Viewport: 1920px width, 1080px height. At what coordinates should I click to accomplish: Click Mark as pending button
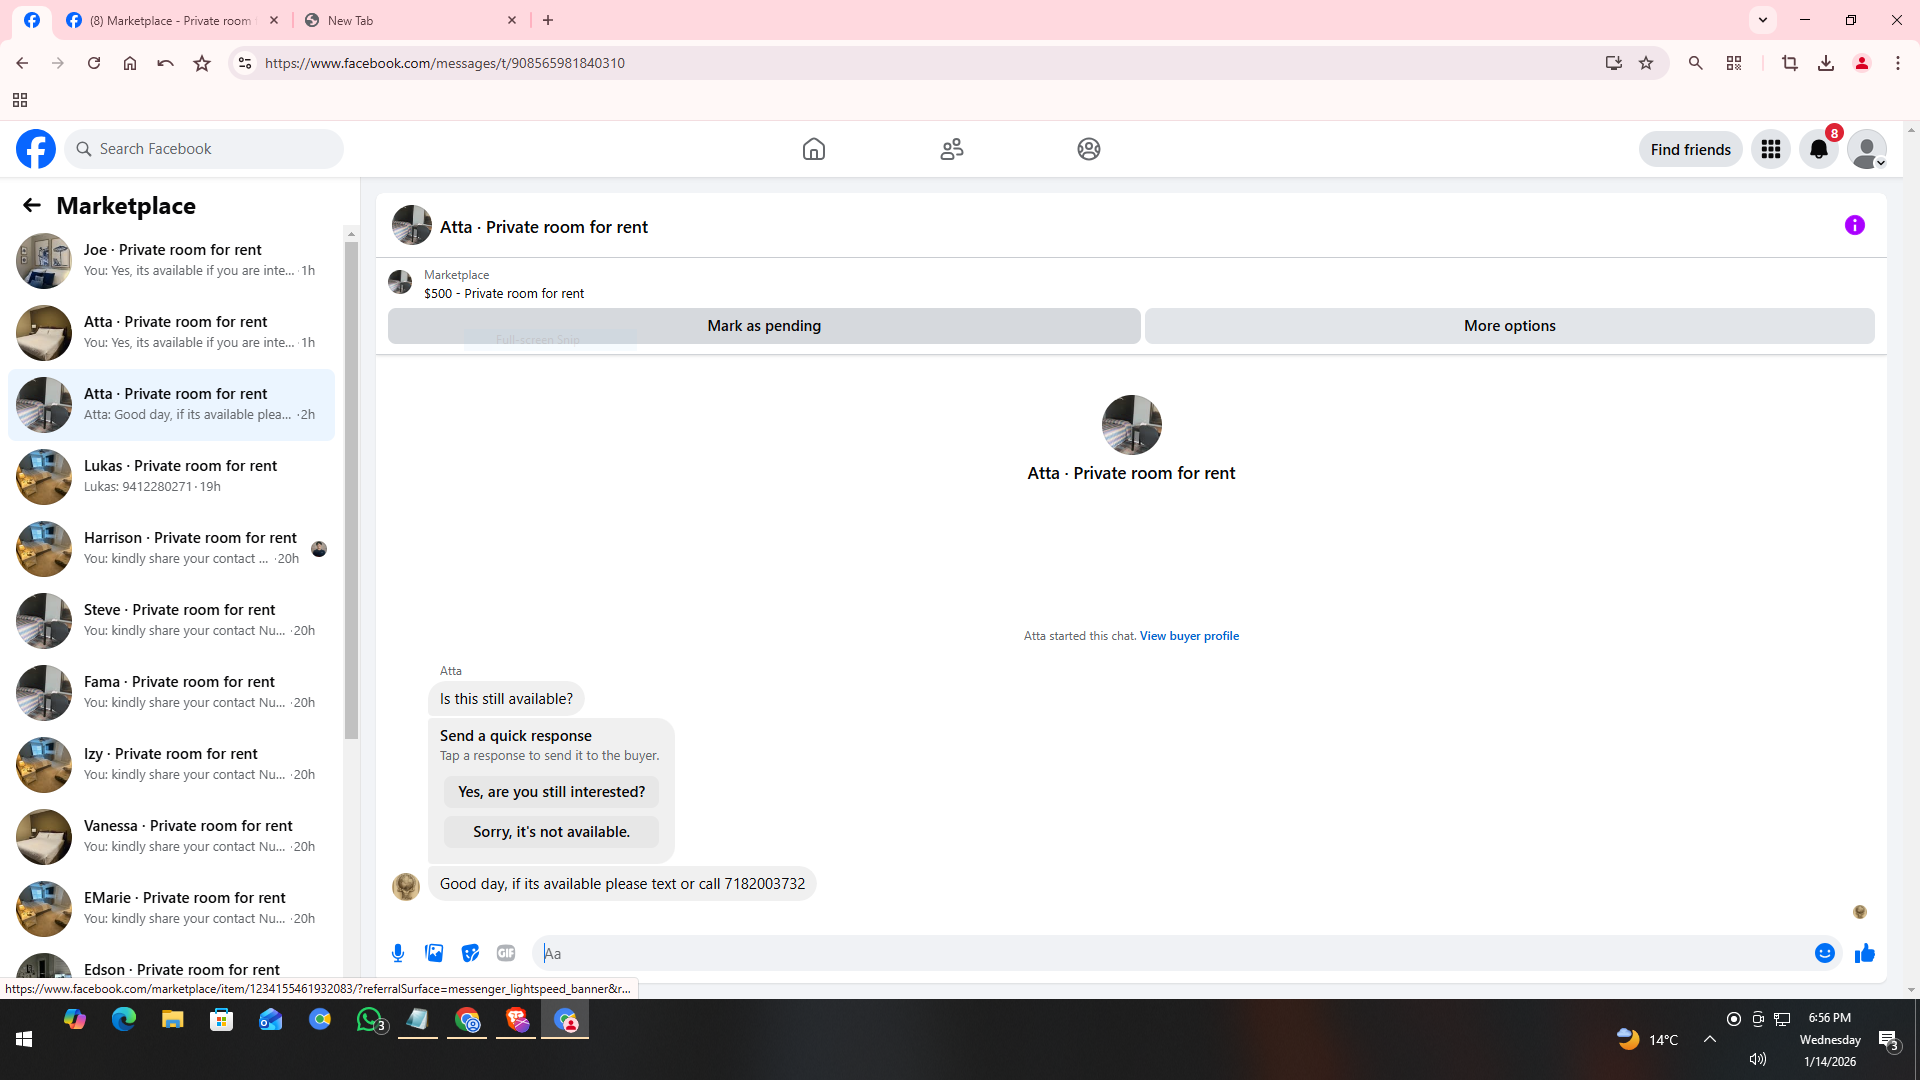pos(763,326)
